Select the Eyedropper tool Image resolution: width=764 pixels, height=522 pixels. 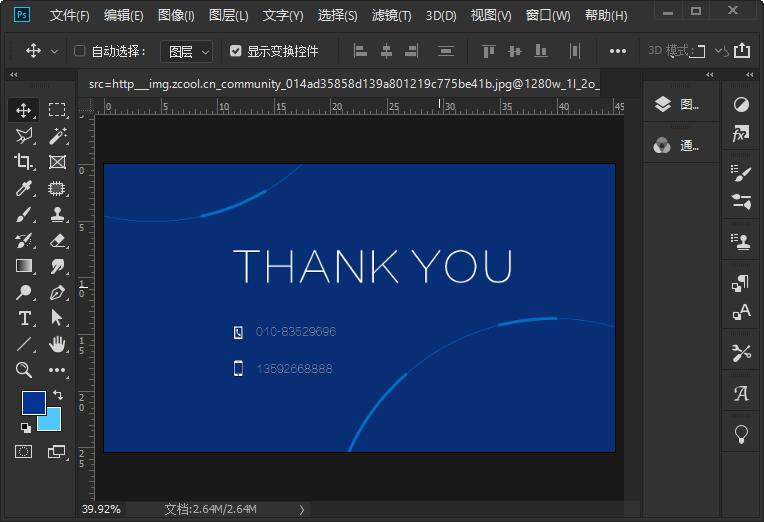[23, 188]
